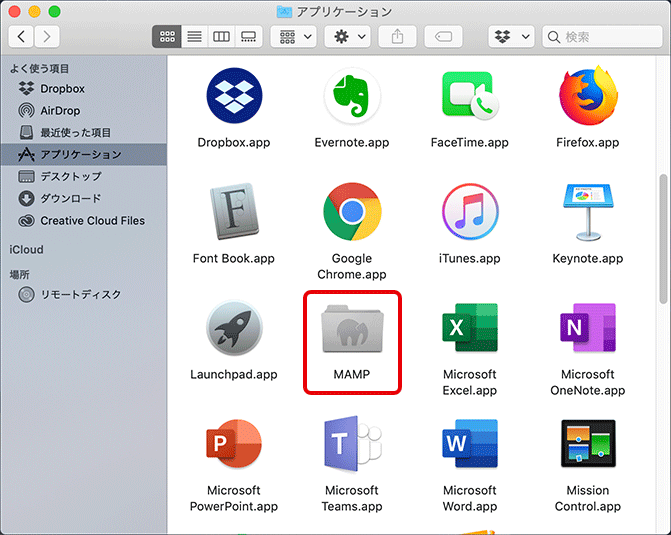
Task: Select the Keynote.app icon
Action: coord(588,211)
